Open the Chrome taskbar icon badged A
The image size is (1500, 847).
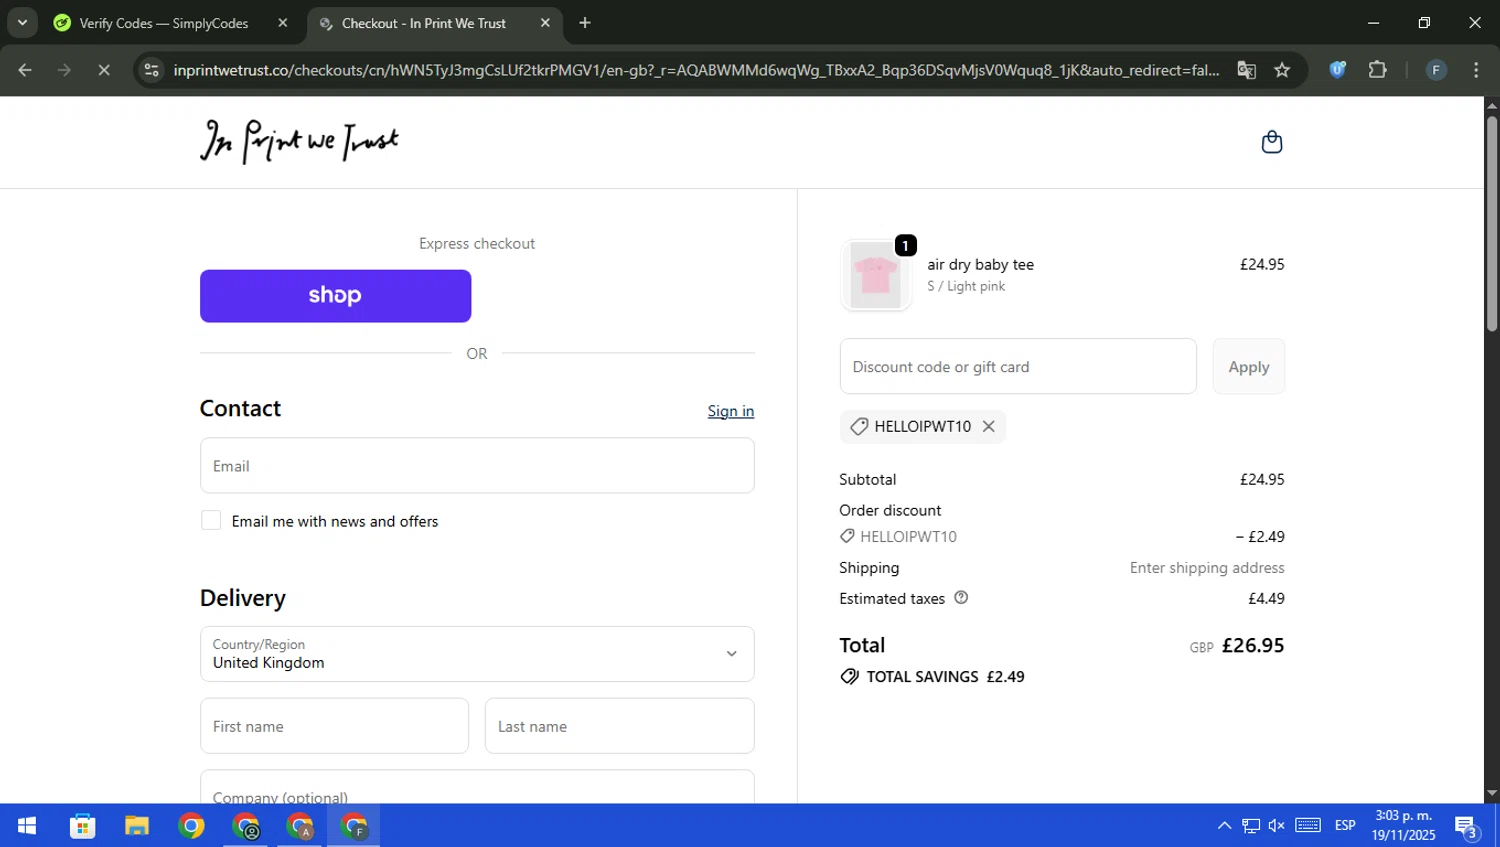tap(300, 826)
